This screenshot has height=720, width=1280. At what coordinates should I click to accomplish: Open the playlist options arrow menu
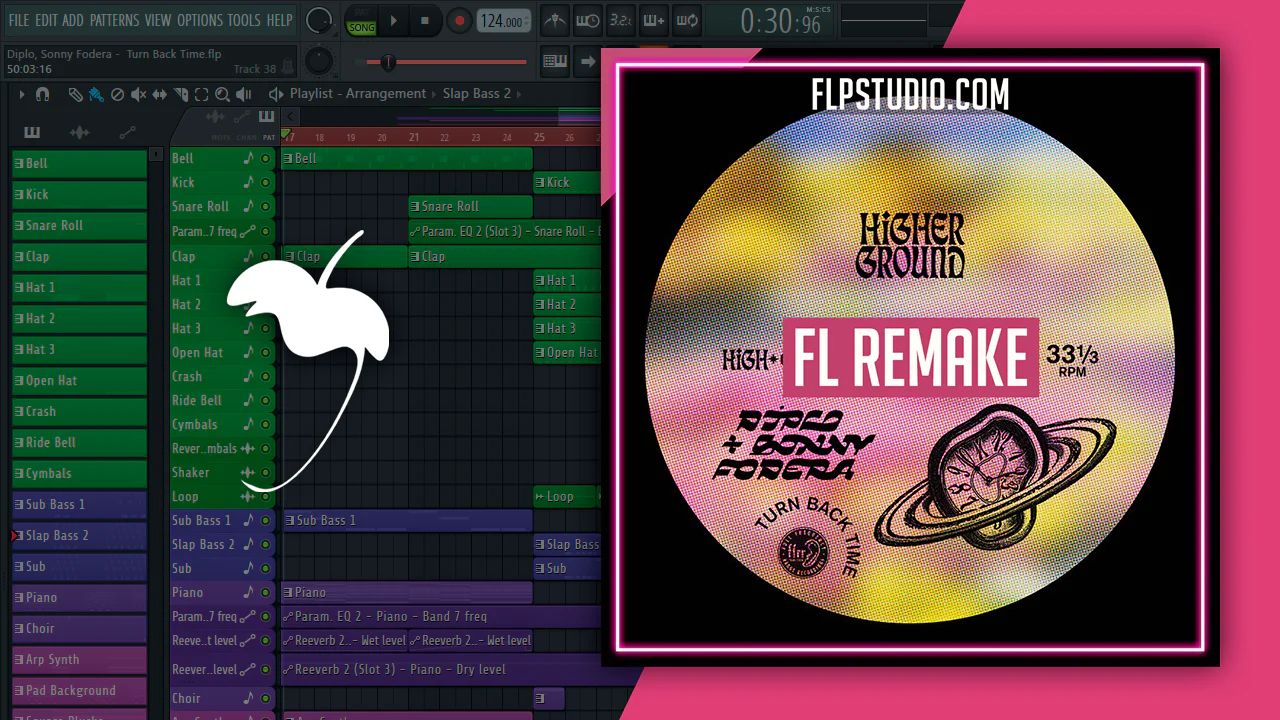(21, 94)
